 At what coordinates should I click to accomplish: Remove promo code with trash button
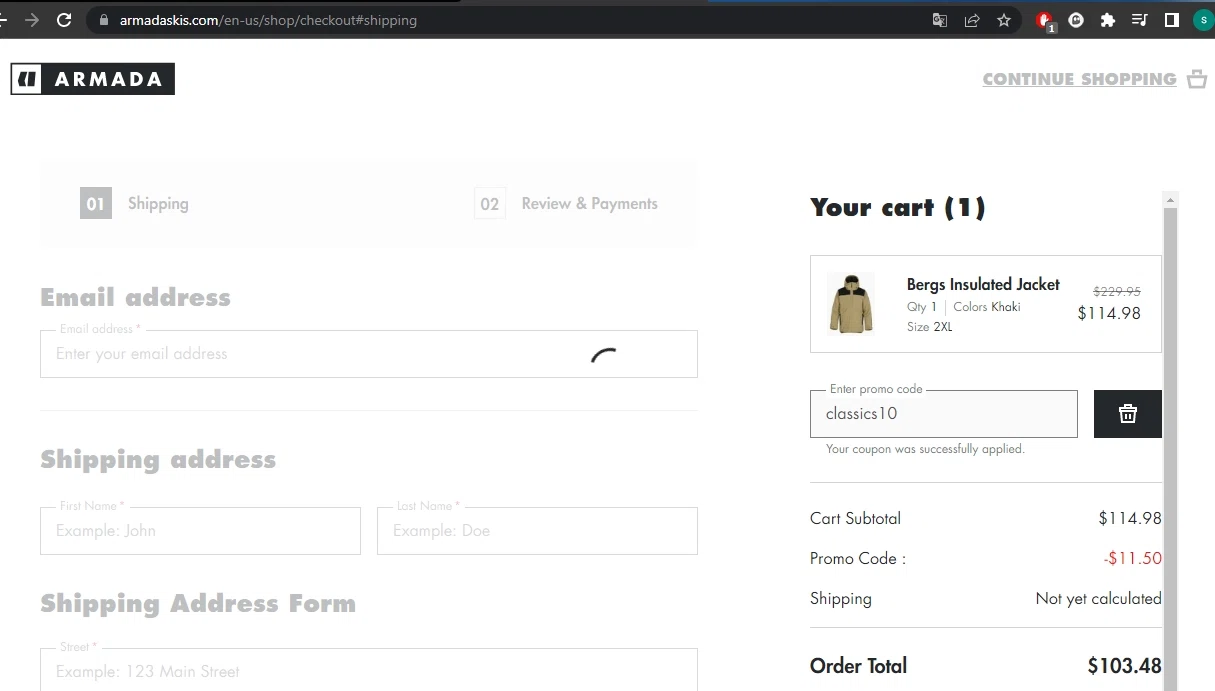point(1128,414)
